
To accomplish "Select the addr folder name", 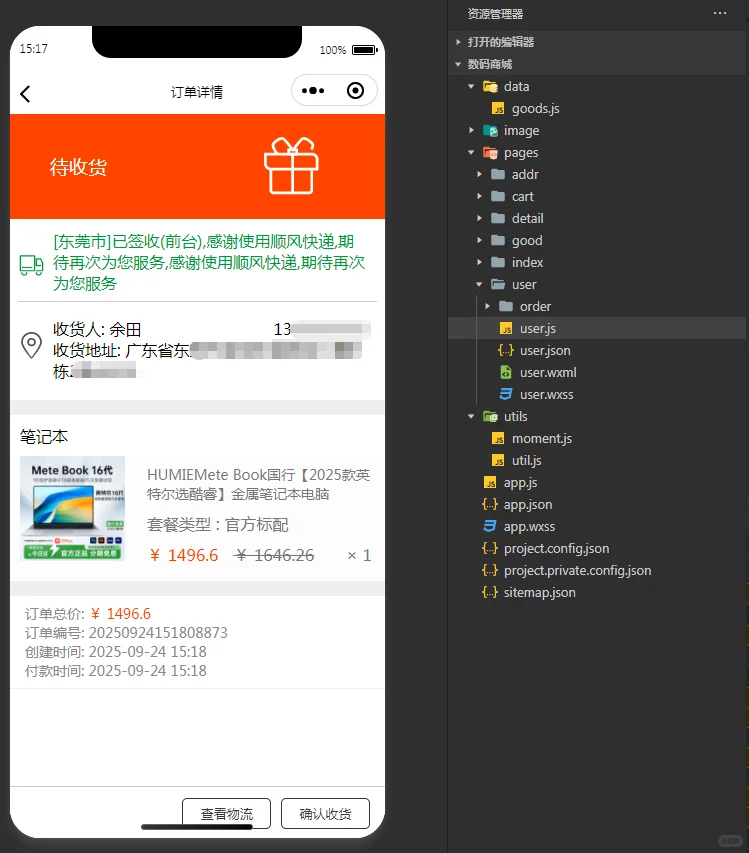I will tap(525, 174).
